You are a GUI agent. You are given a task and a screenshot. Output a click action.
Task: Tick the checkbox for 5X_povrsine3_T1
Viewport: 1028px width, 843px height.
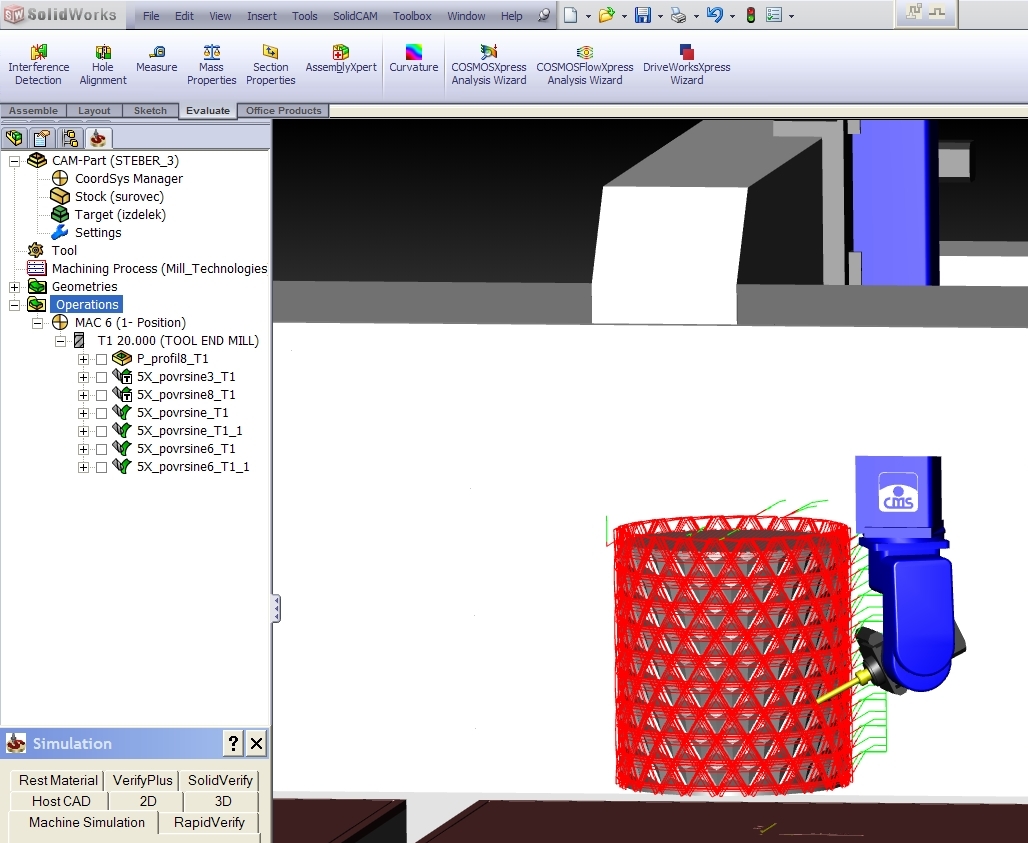coord(102,377)
